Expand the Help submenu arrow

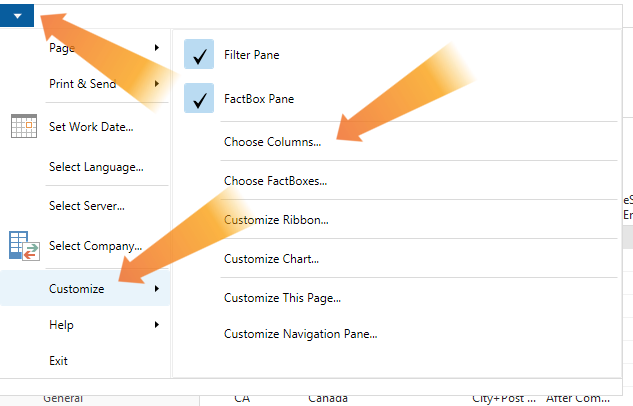tap(157, 324)
